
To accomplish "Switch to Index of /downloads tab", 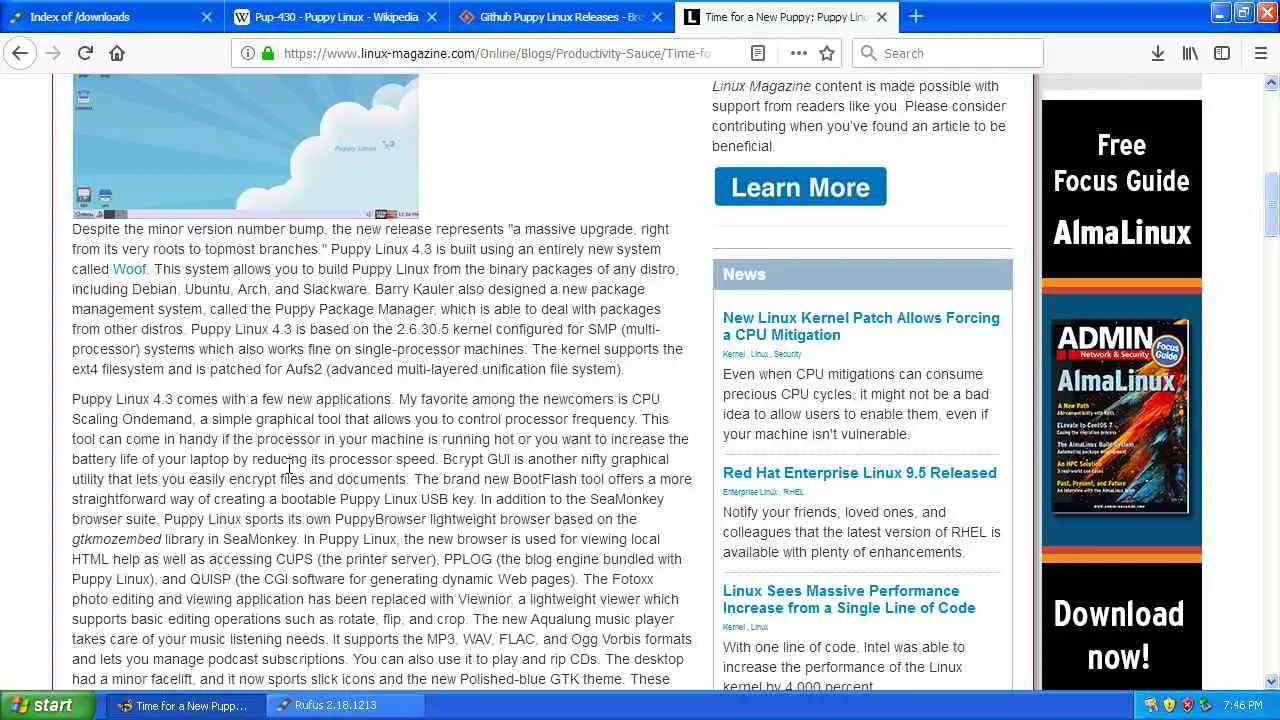I will 111,17.
